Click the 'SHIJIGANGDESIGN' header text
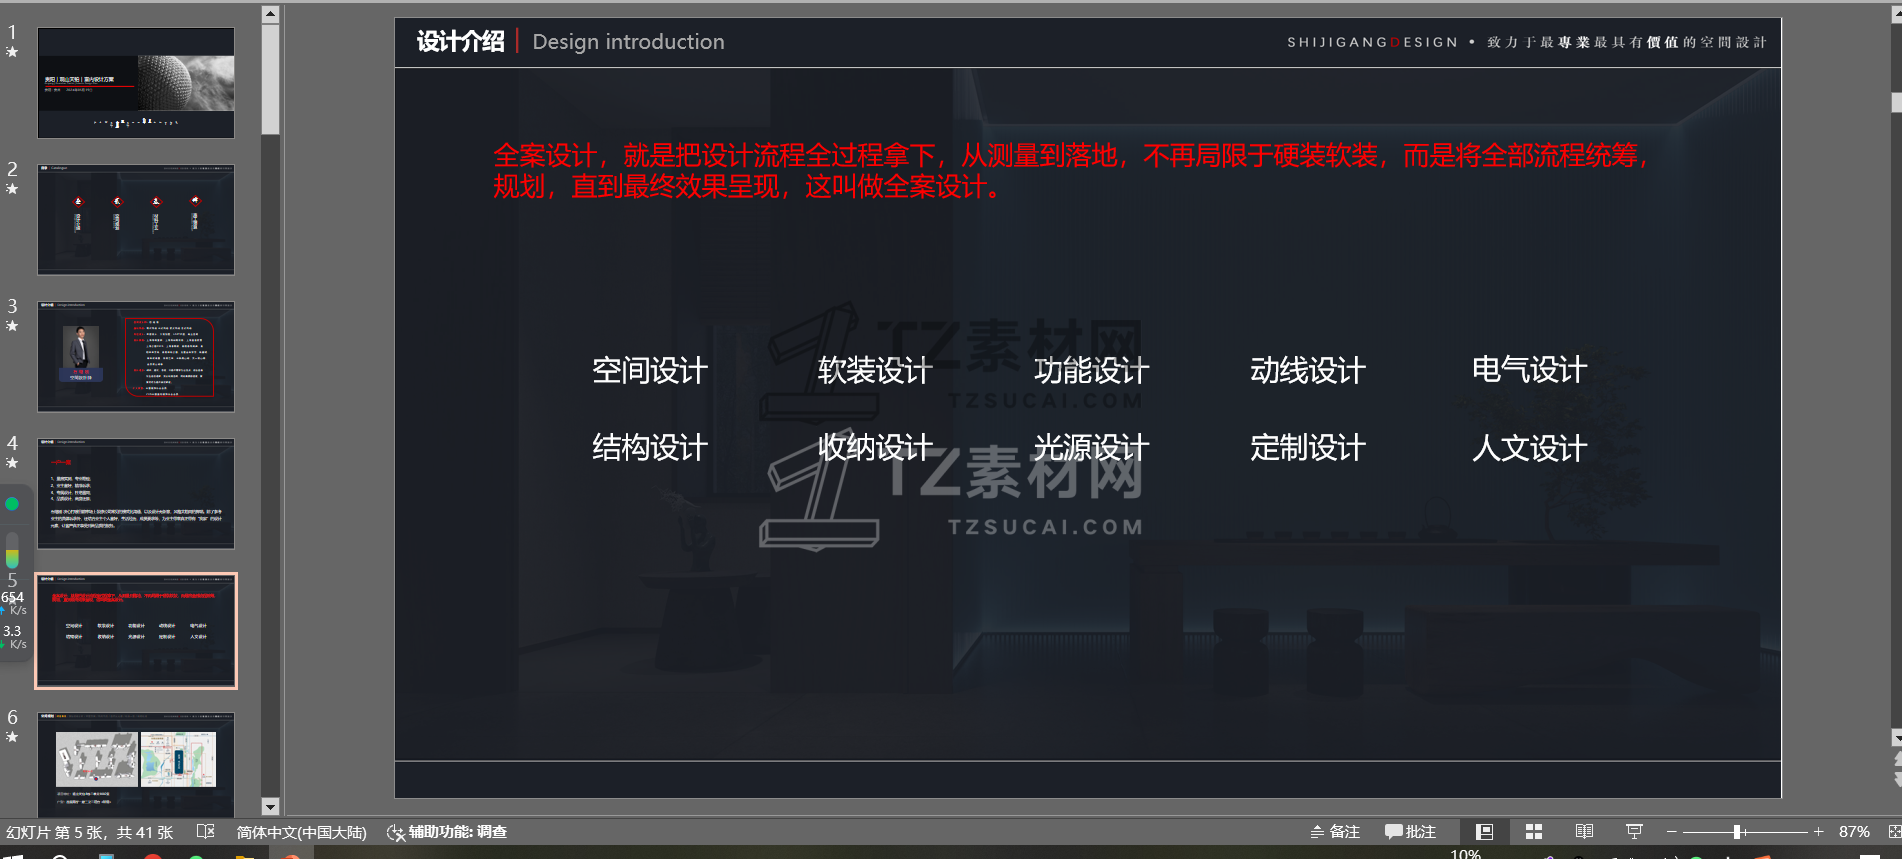 1372,42
